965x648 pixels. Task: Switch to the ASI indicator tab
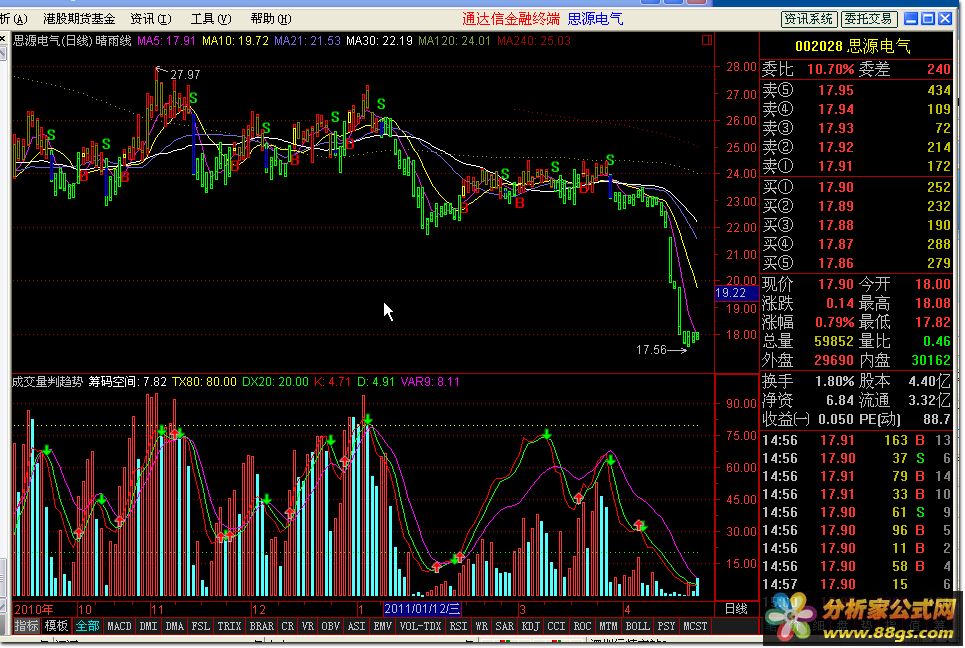pyautogui.click(x=357, y=626)
